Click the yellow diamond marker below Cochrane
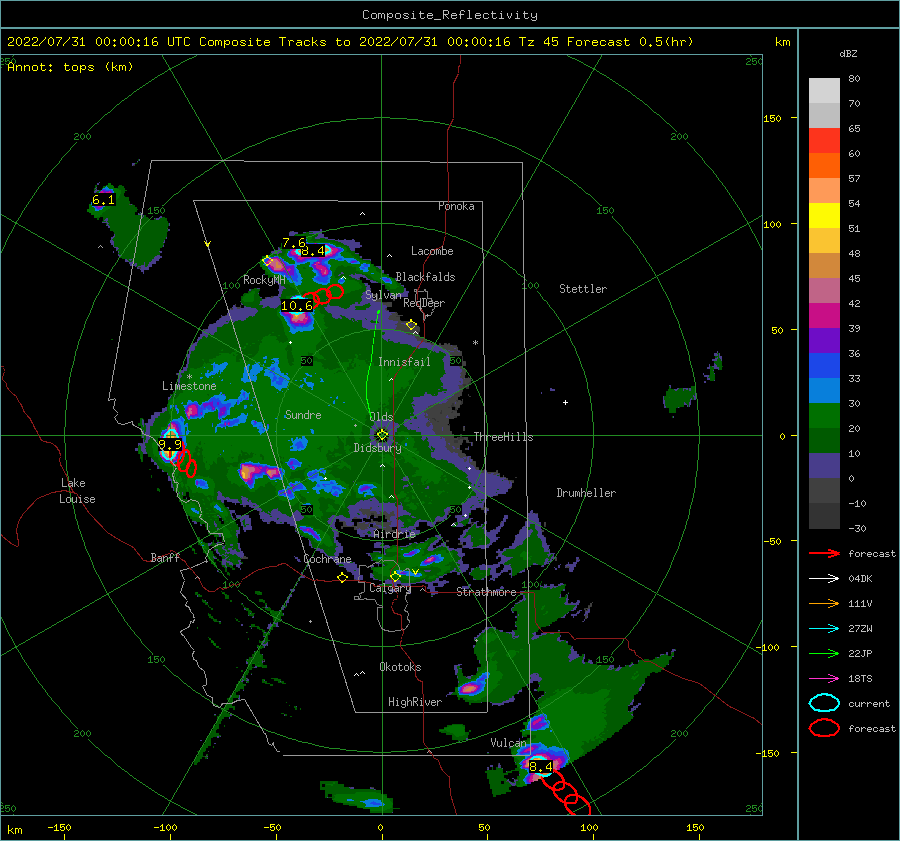900x841 pixels. tap(343, 578)
